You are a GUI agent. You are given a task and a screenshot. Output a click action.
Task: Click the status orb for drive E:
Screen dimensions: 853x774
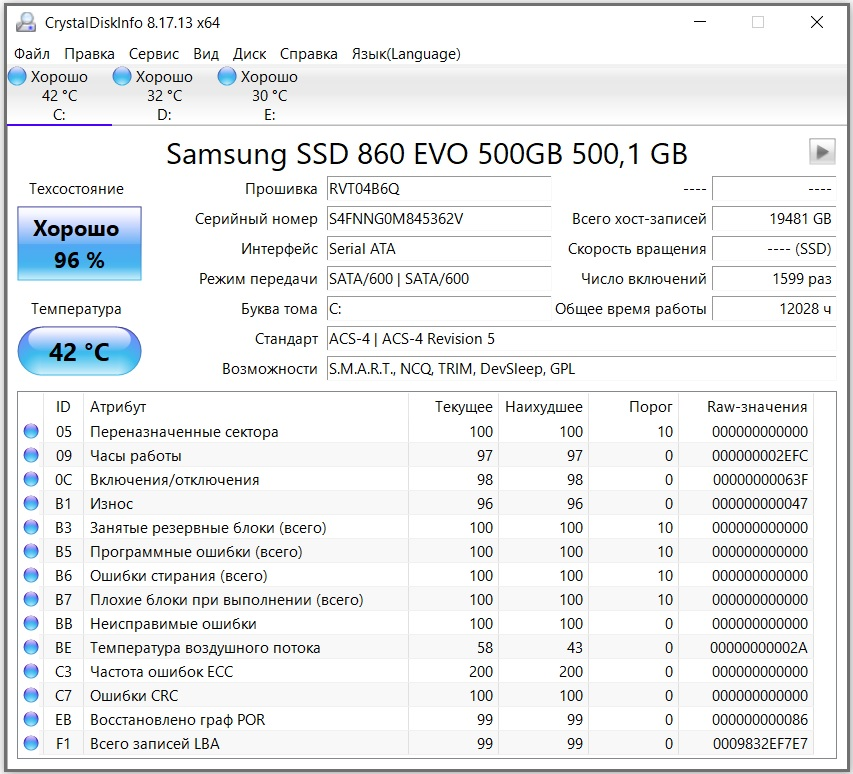227,77
